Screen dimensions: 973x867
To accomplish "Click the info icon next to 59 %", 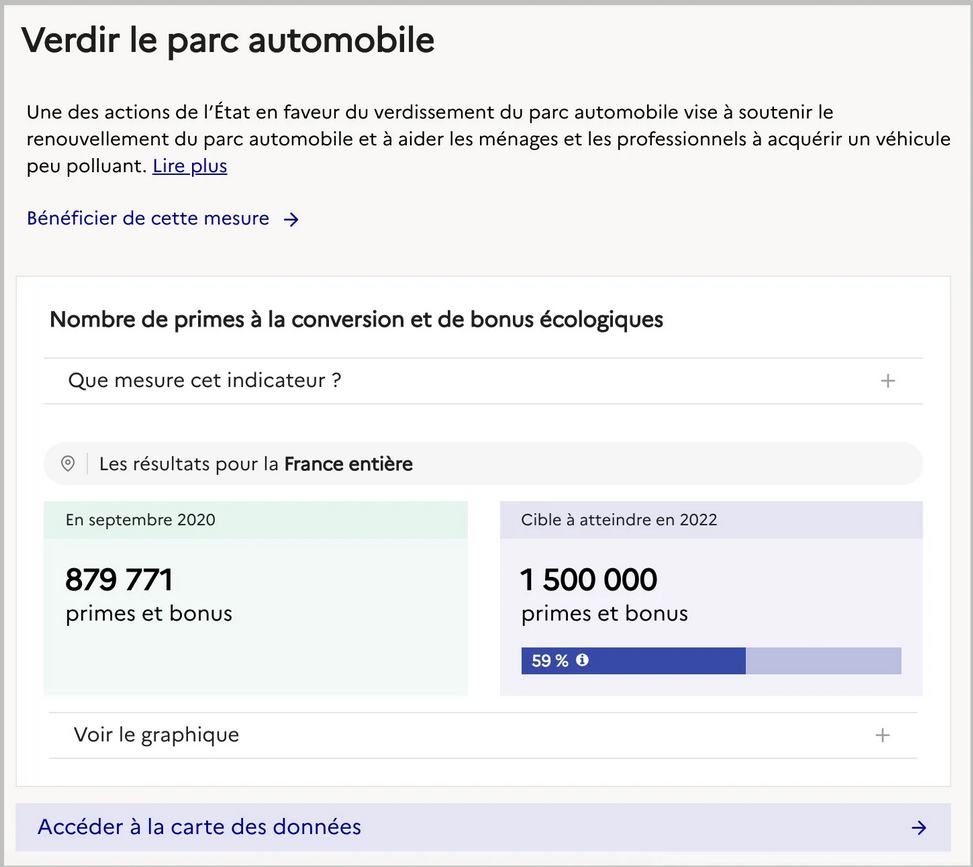I will 582,660.
